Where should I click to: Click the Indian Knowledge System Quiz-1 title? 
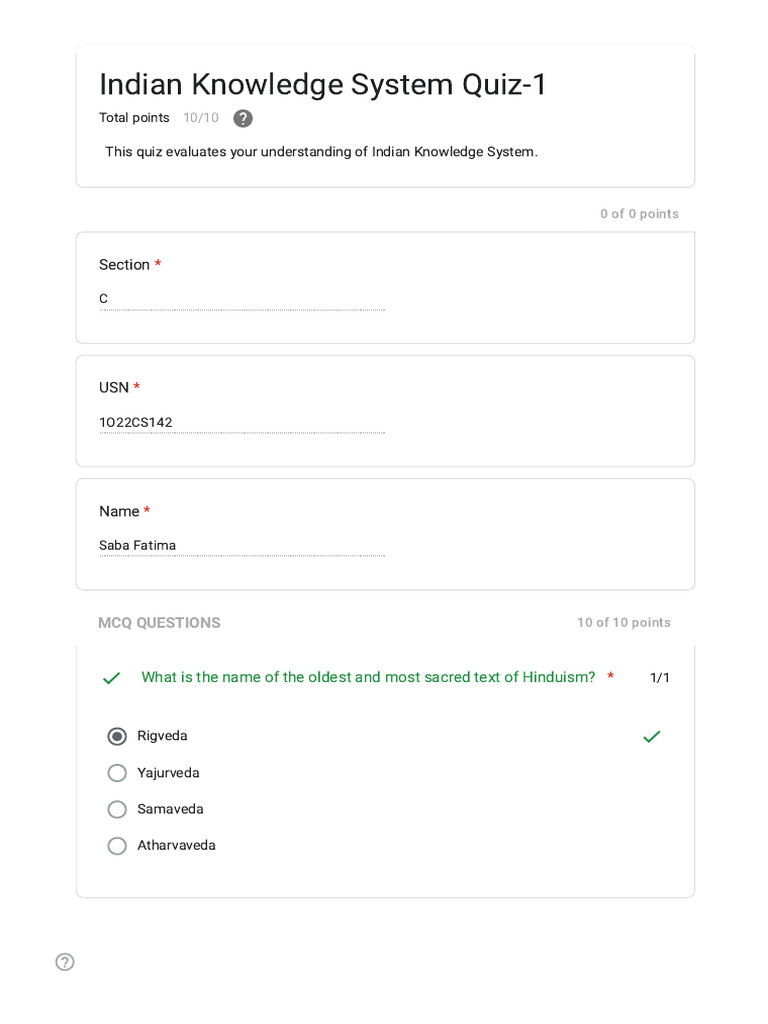323,84
